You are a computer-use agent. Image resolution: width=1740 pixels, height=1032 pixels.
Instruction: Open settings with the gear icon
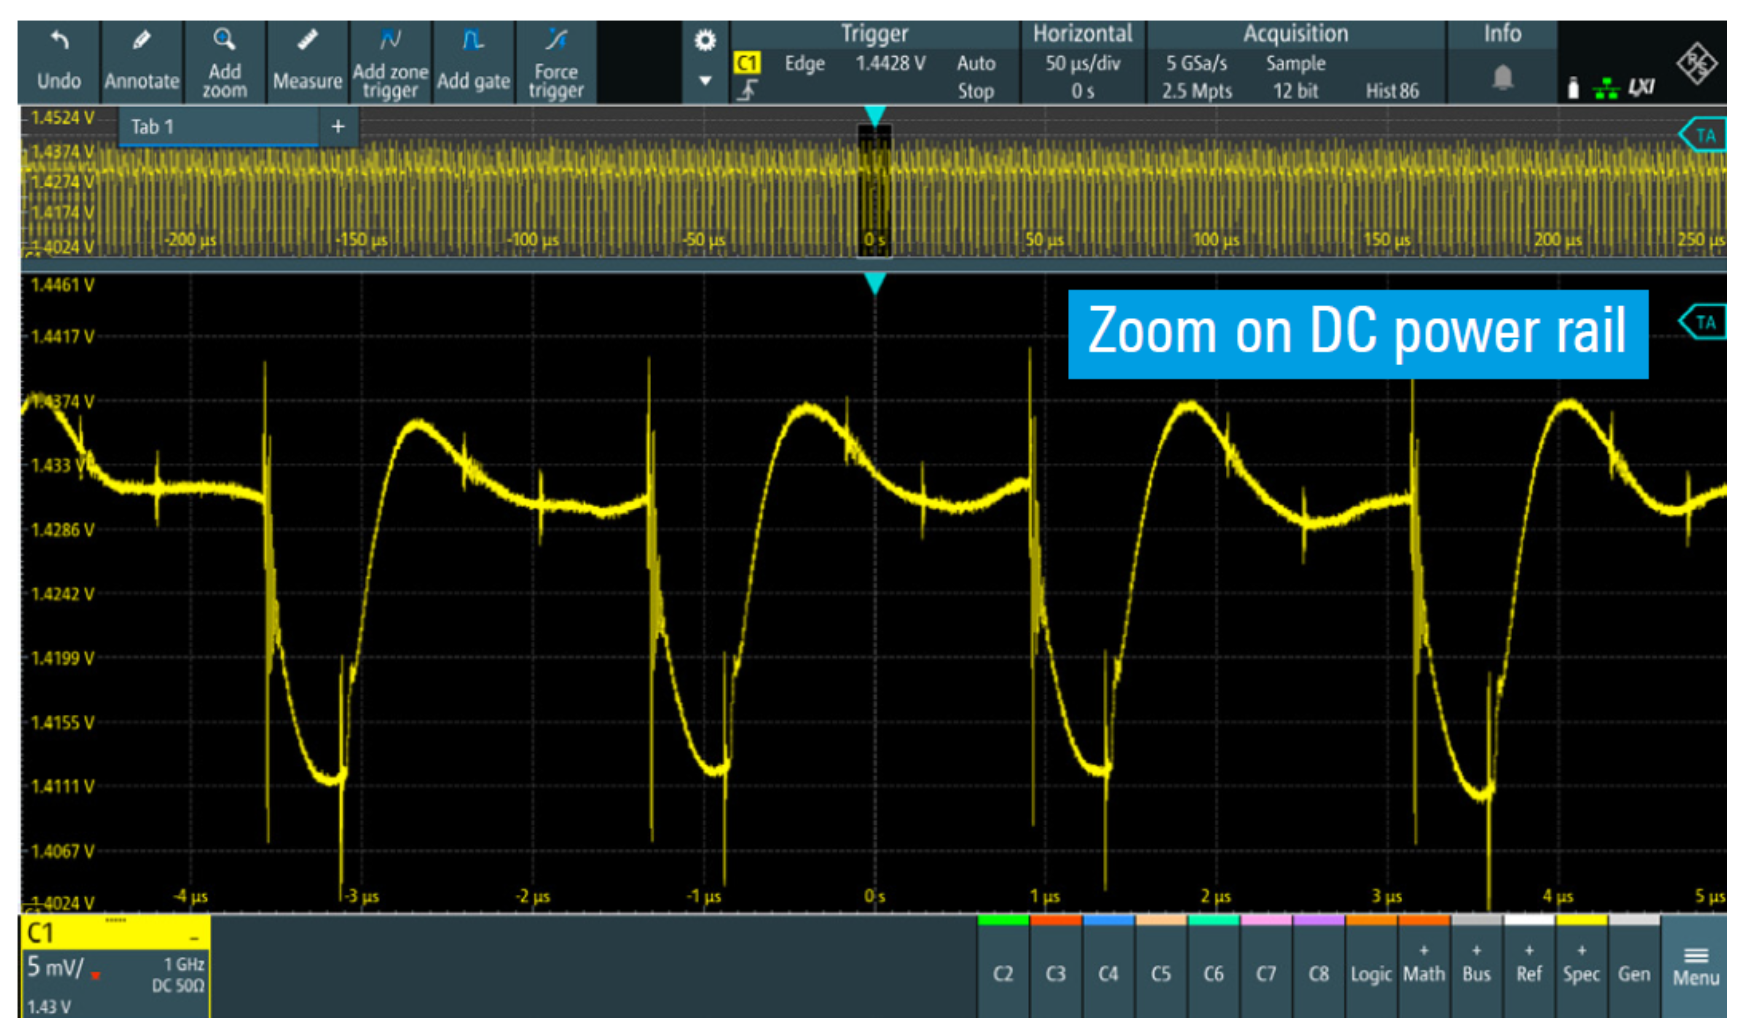(705, 41)
